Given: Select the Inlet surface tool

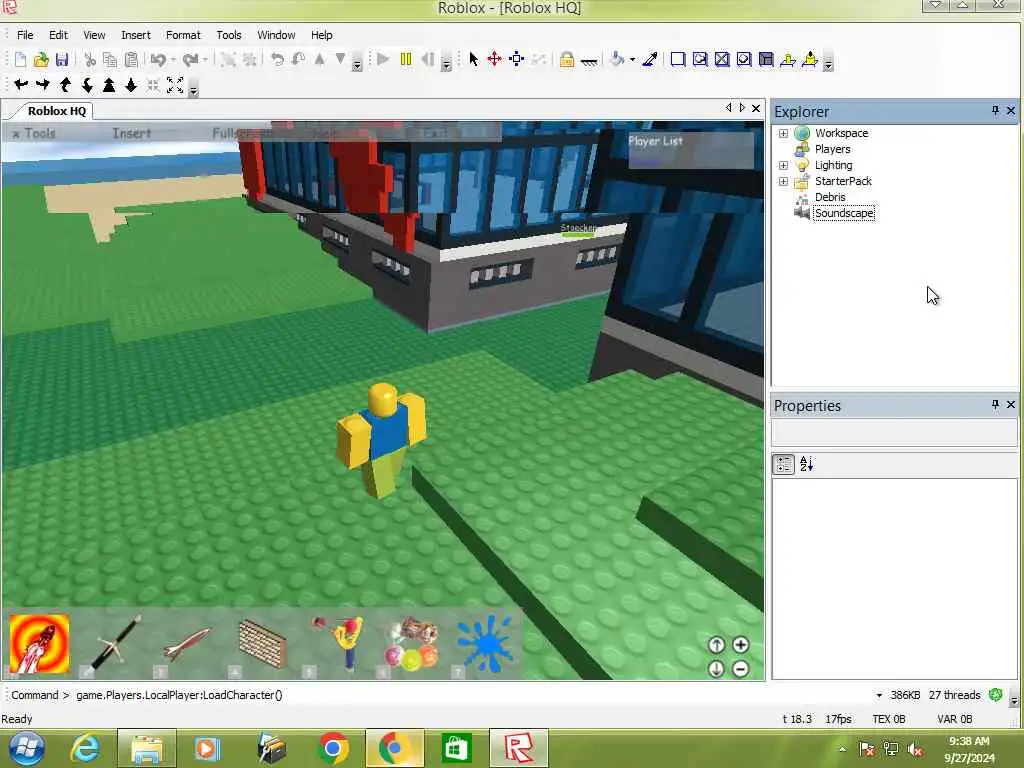Looking at the screenshot, I should coord(766,59).
